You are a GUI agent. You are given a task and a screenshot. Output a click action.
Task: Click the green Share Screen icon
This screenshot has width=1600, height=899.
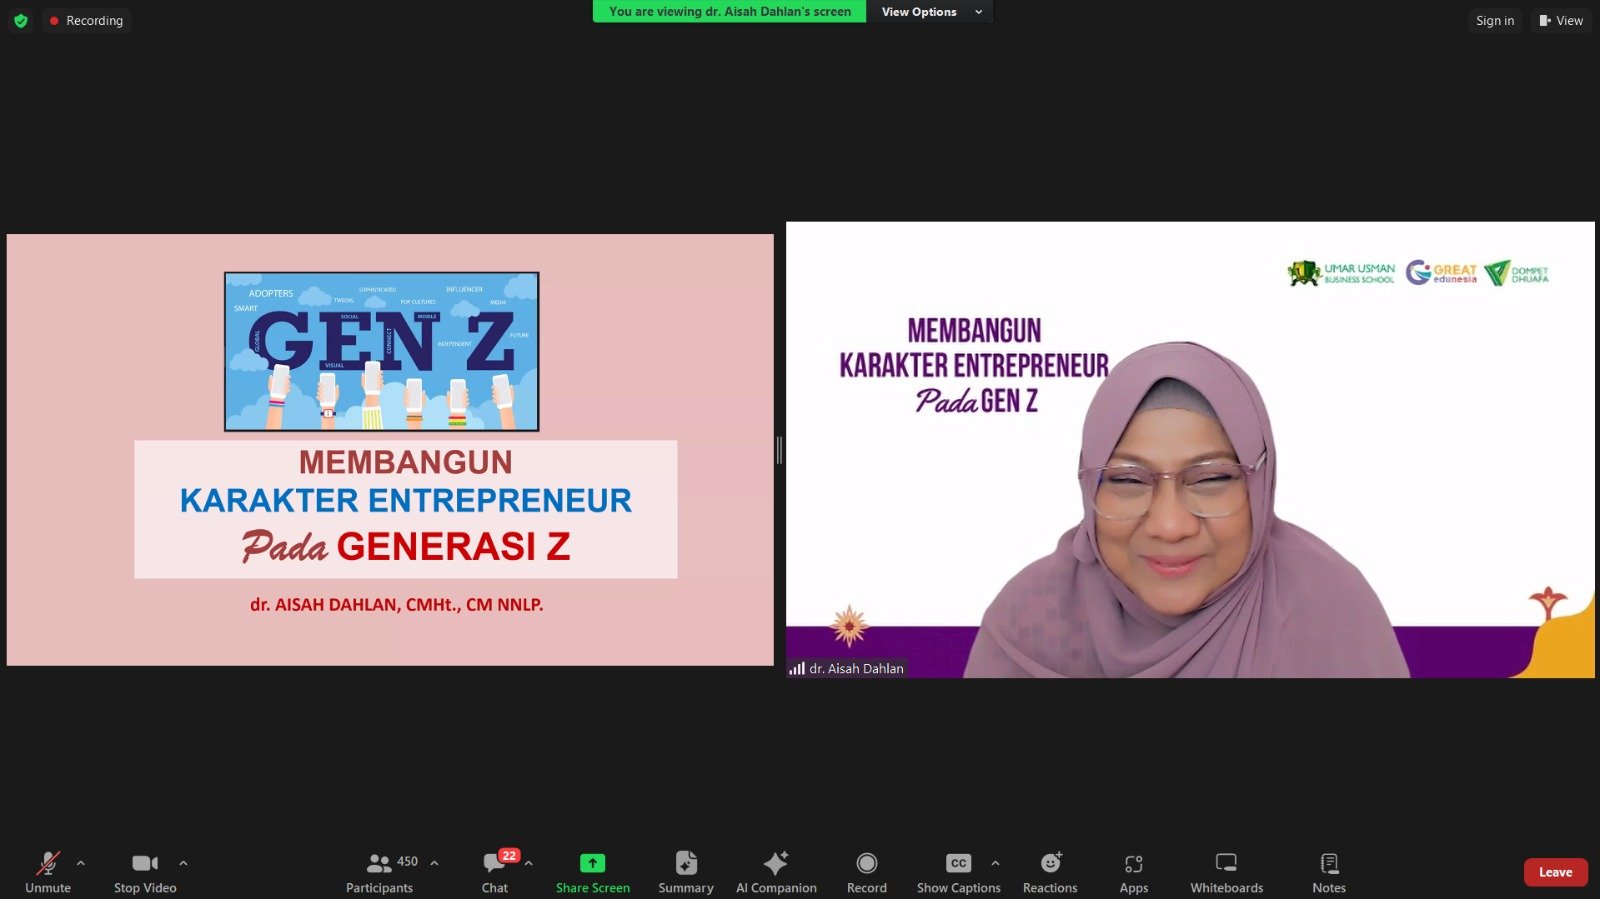tap(593, 863)
